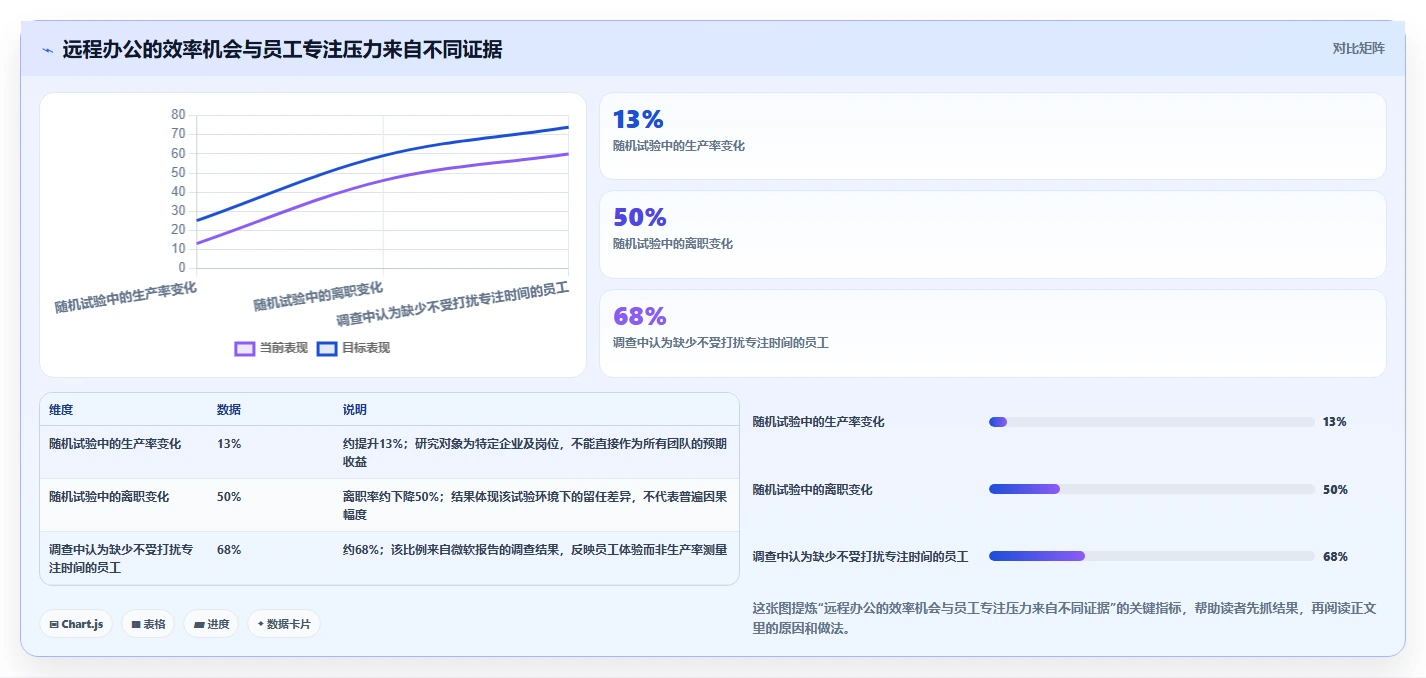The height and width of the screenshot is (678, 1426).
Task: Click the y-axis label 80 on the chart
Action: [x=178, y=115]
